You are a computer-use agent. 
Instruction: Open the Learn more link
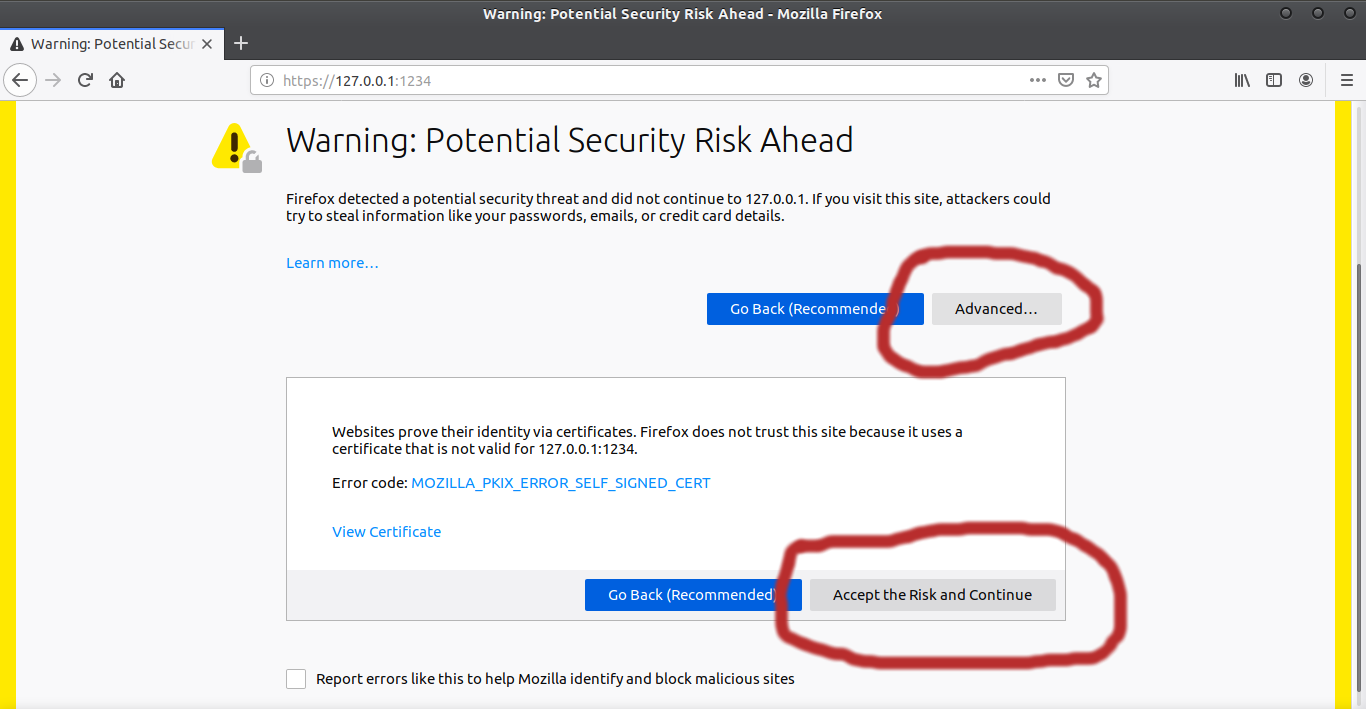[332, 263]
